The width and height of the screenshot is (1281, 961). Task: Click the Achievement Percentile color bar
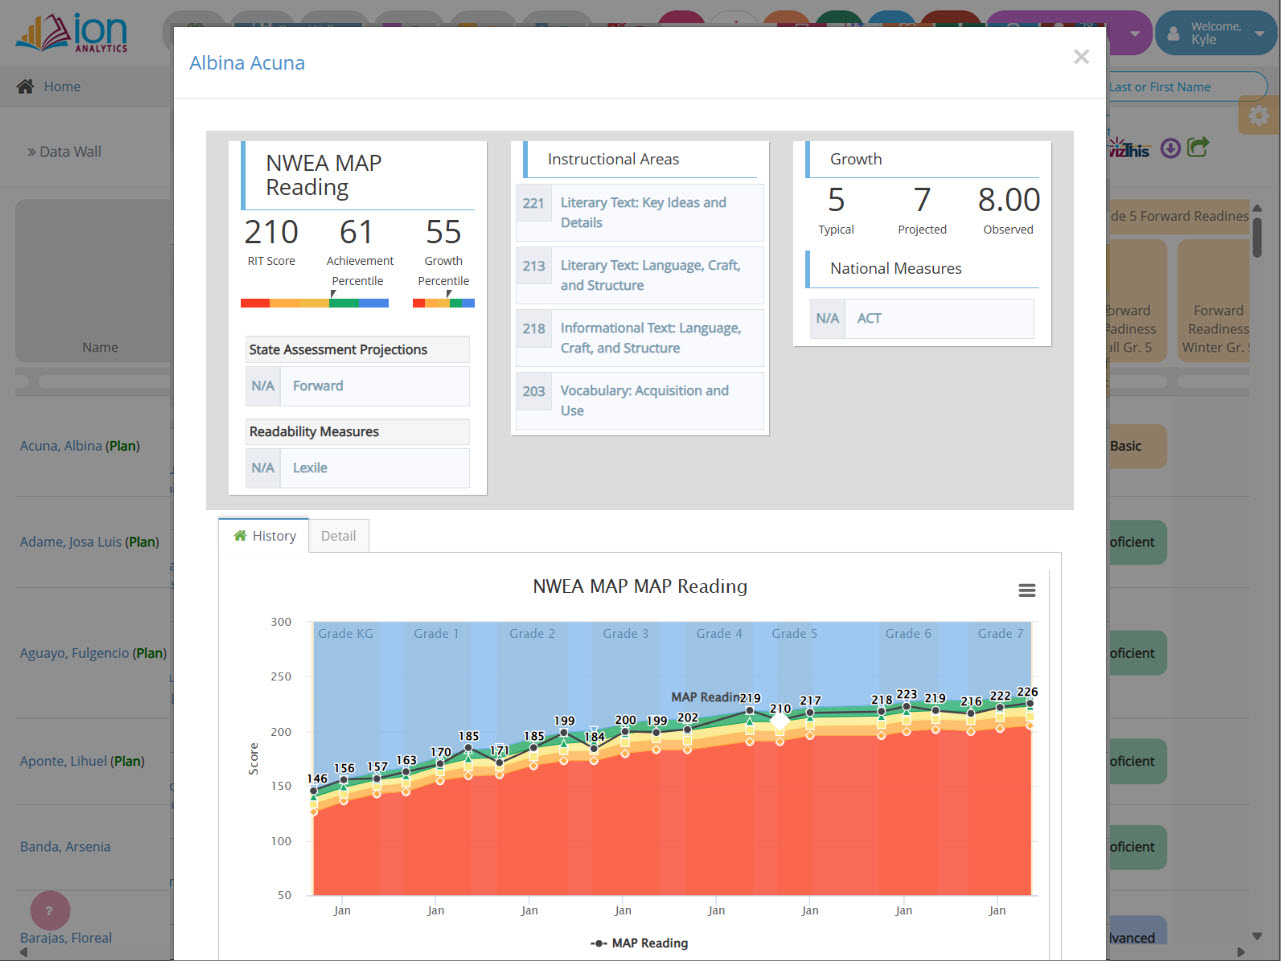coord(315,303)
